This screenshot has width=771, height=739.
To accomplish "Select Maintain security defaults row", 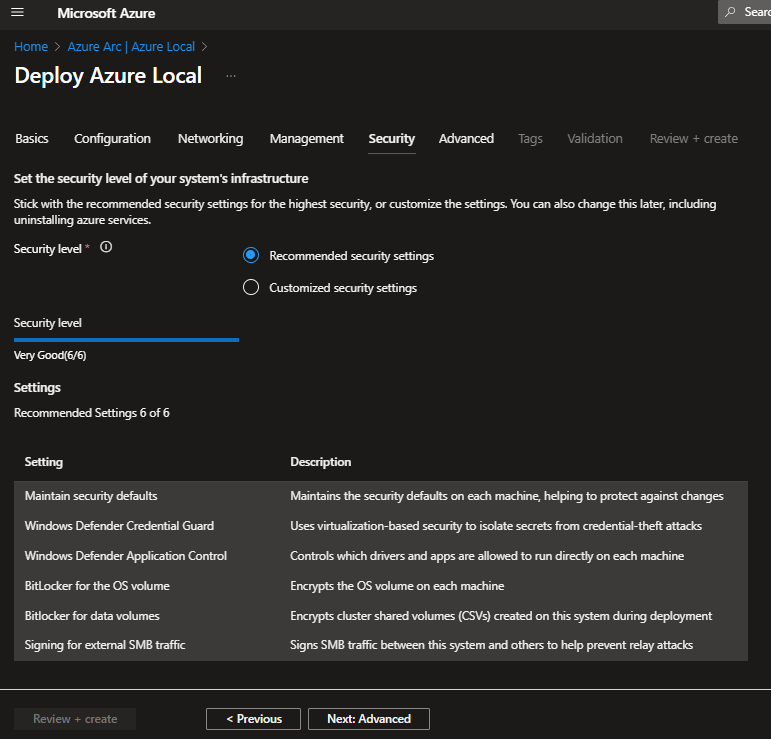I will (x=381, y=496).
